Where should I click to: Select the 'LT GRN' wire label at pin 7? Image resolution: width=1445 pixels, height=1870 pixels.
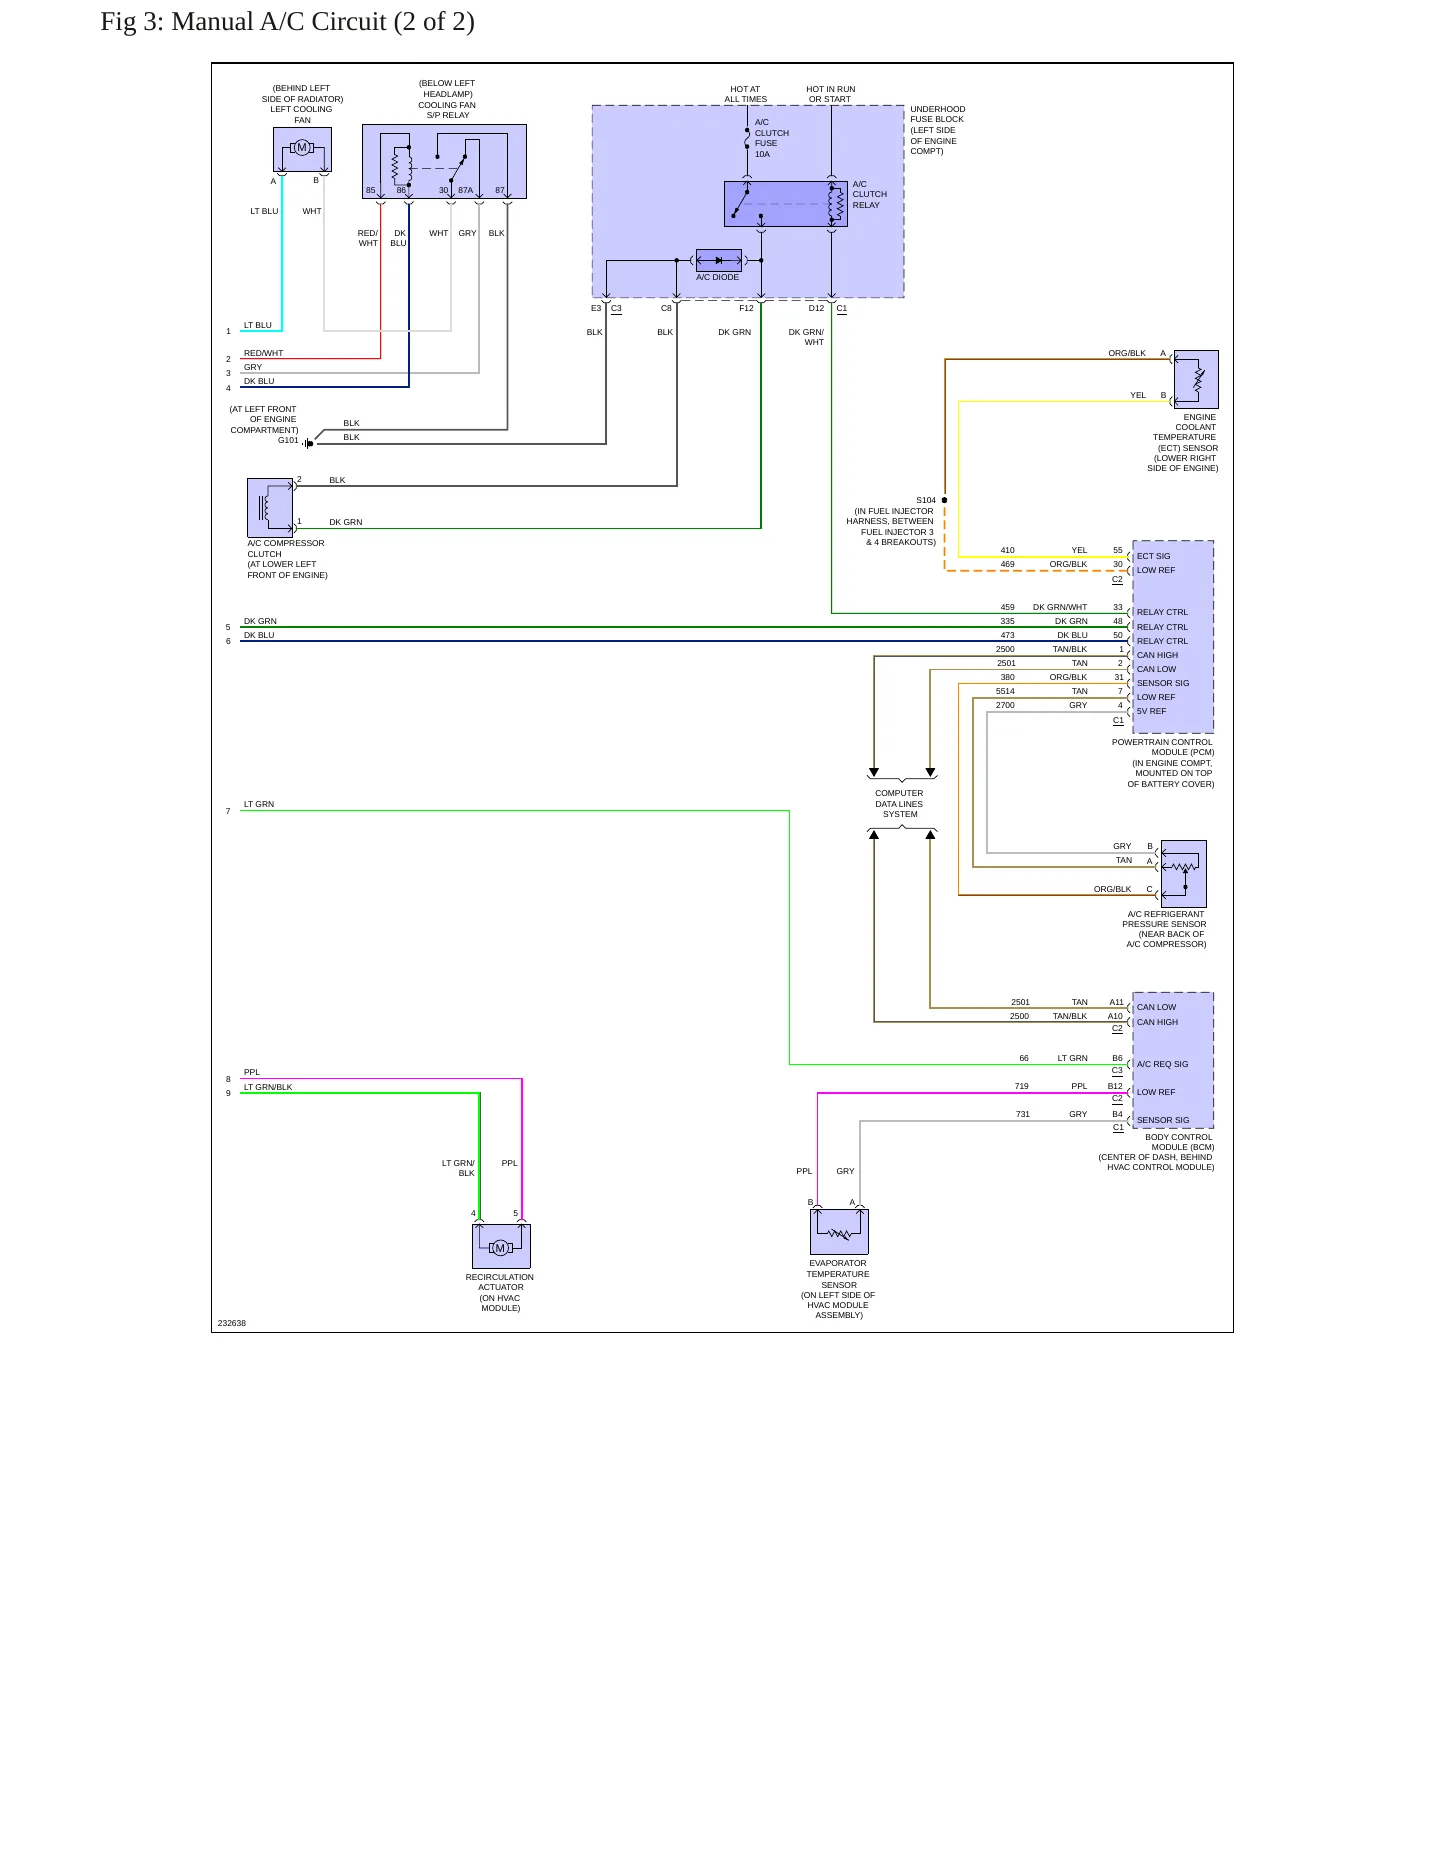(259, 804)
